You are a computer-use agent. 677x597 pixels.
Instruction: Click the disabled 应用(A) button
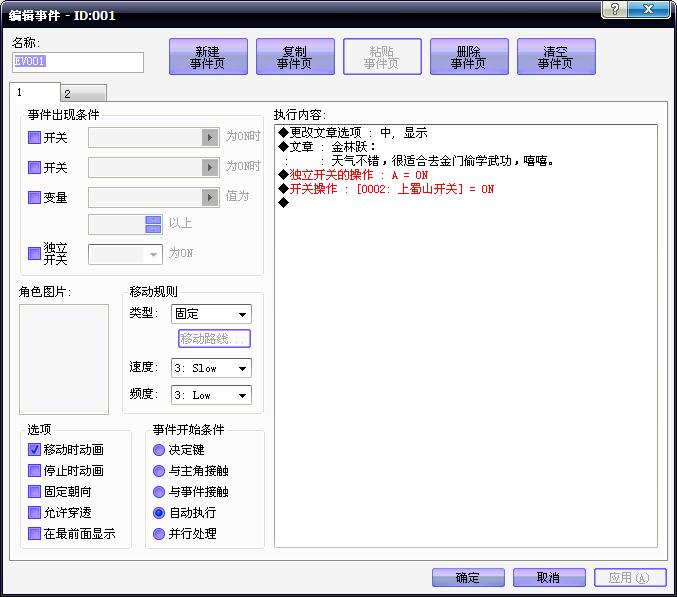[x=630, y=578]
